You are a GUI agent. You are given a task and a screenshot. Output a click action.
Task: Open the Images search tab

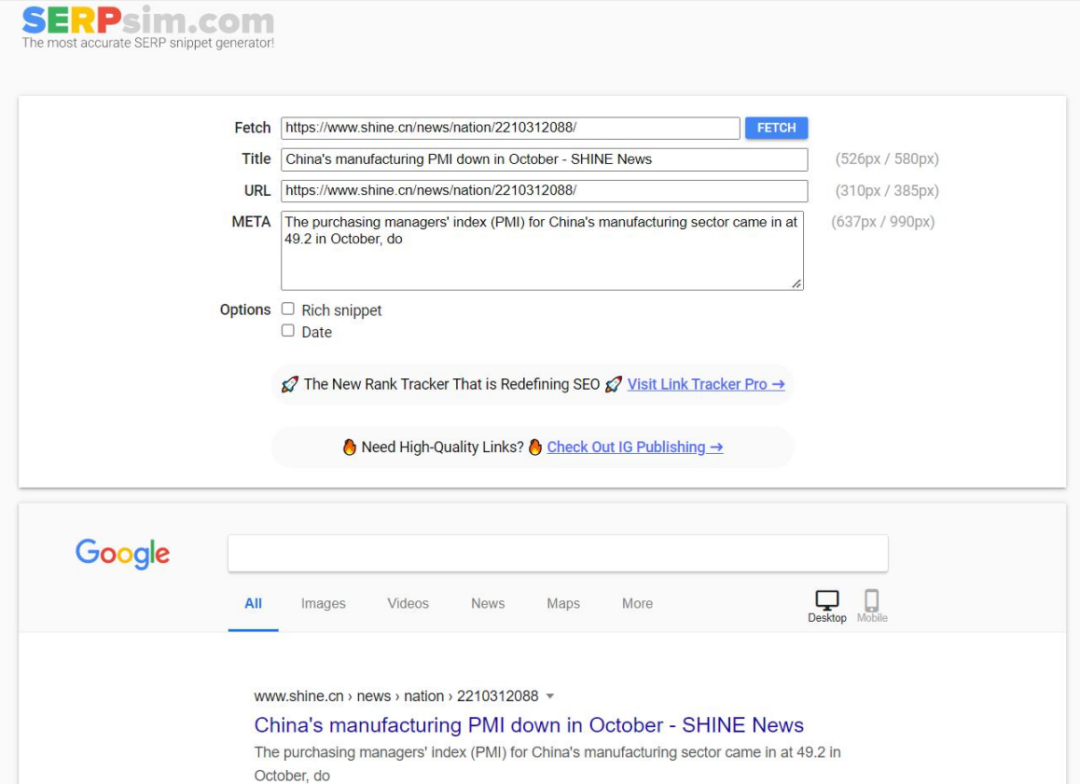[323, 603]
